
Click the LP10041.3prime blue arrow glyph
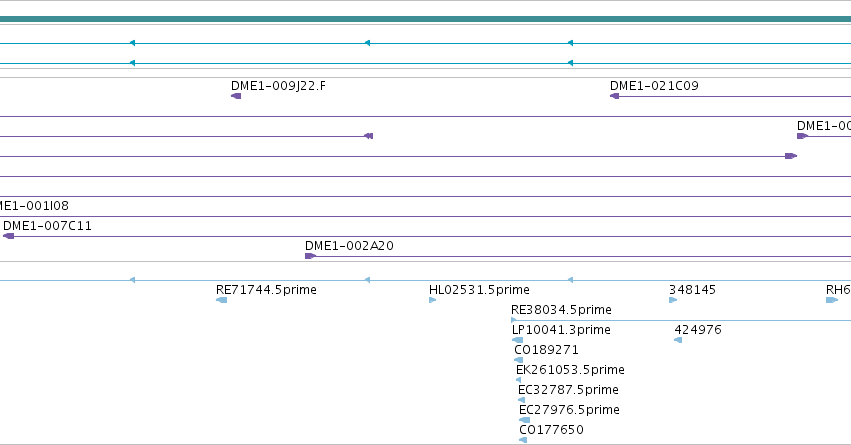pyautogui.click(x=517, y=340)
